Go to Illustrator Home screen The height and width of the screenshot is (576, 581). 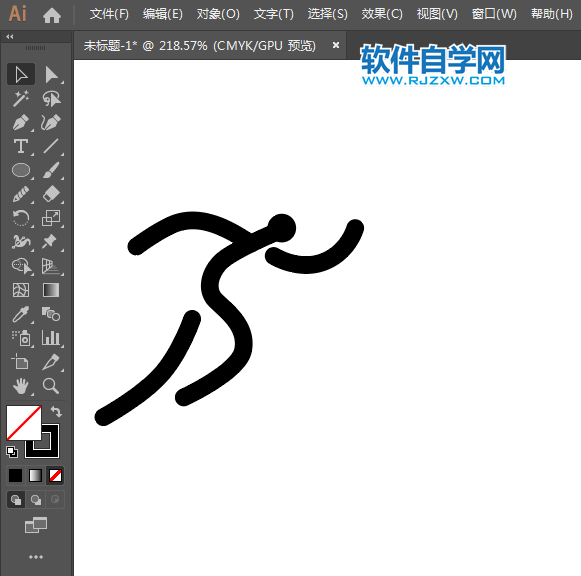(x=52, y=15)
